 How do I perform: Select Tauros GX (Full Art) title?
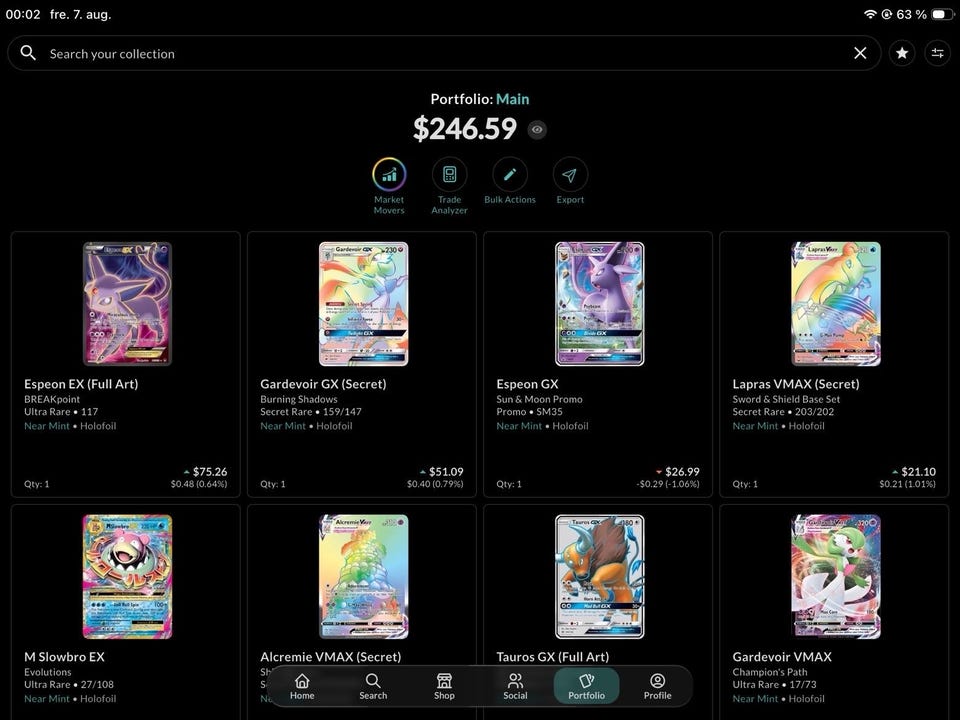pos(553,657)
